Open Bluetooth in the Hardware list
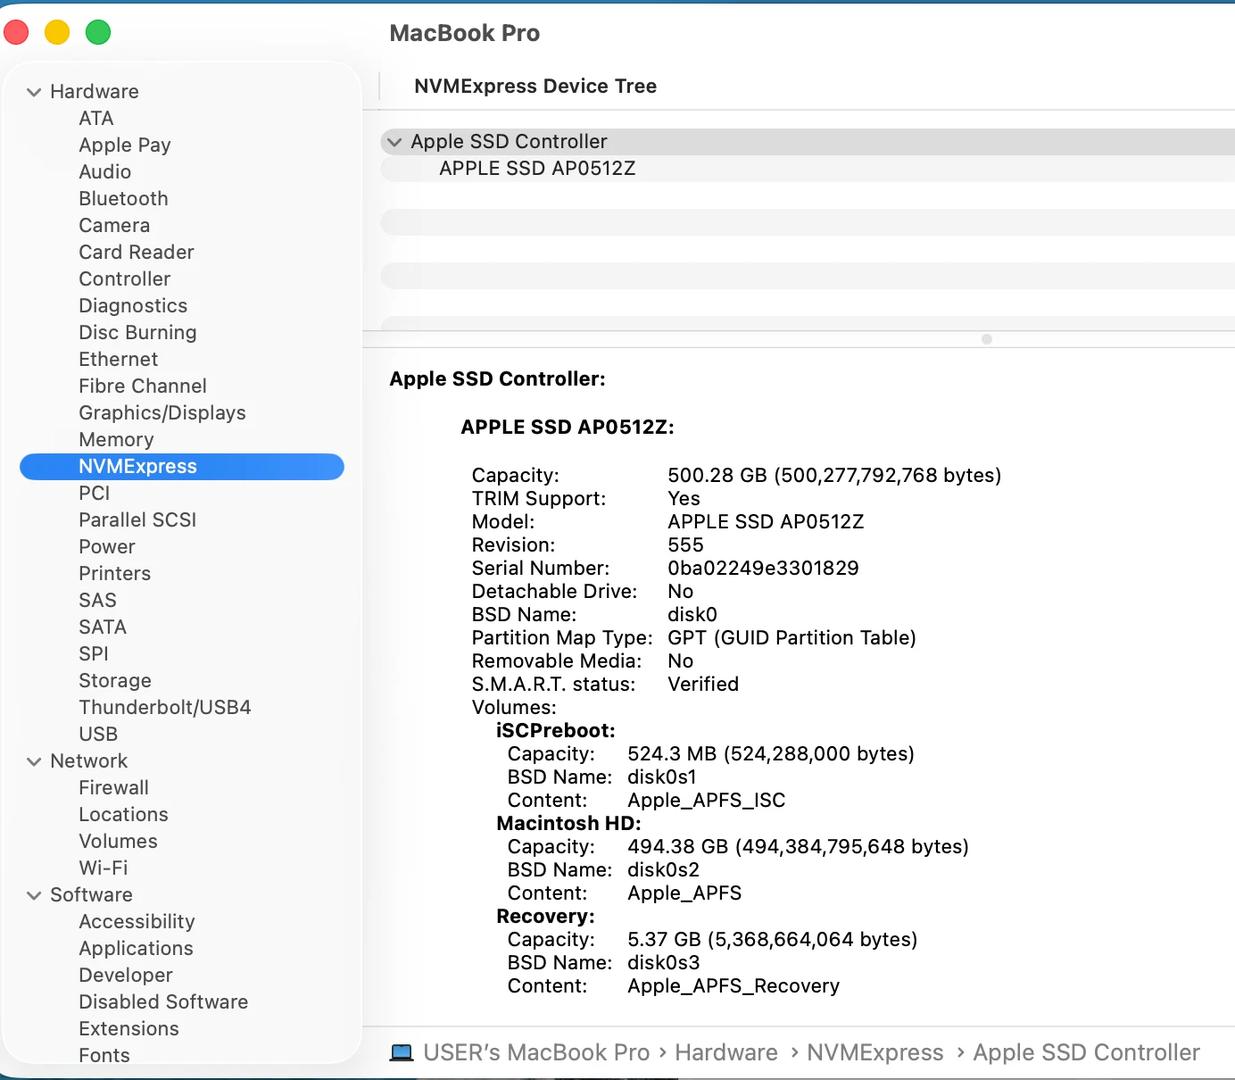 coord(123,198)
